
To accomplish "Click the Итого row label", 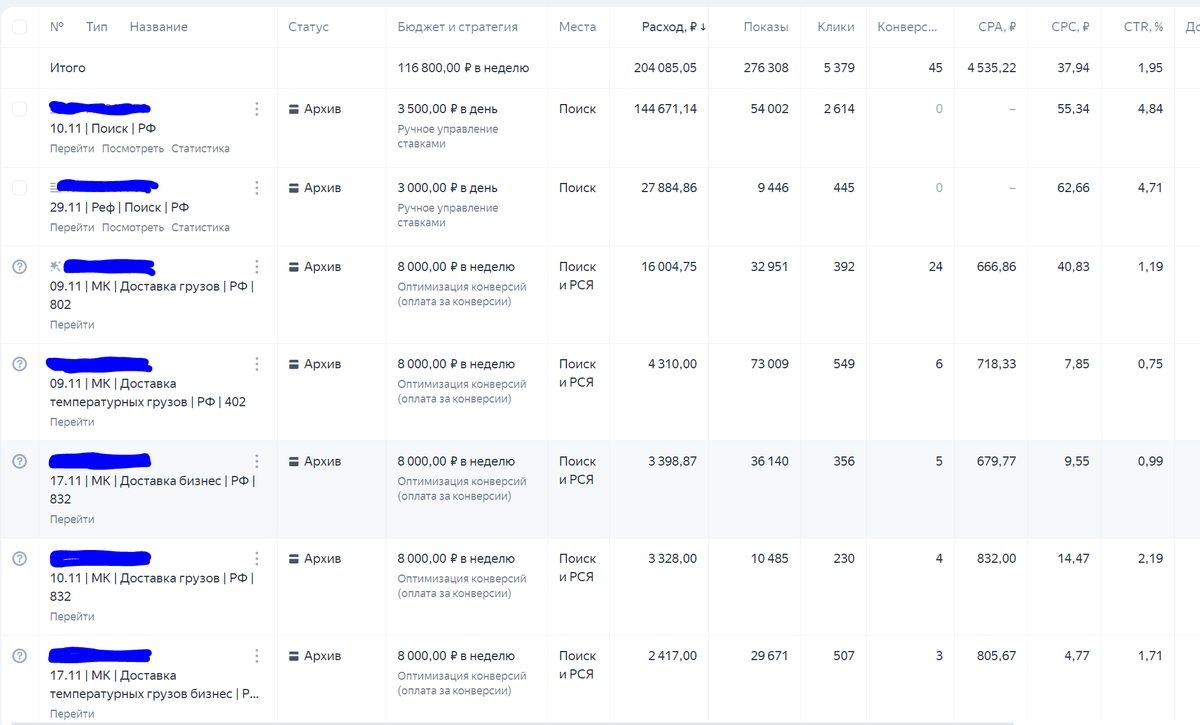I will [68, 68].
